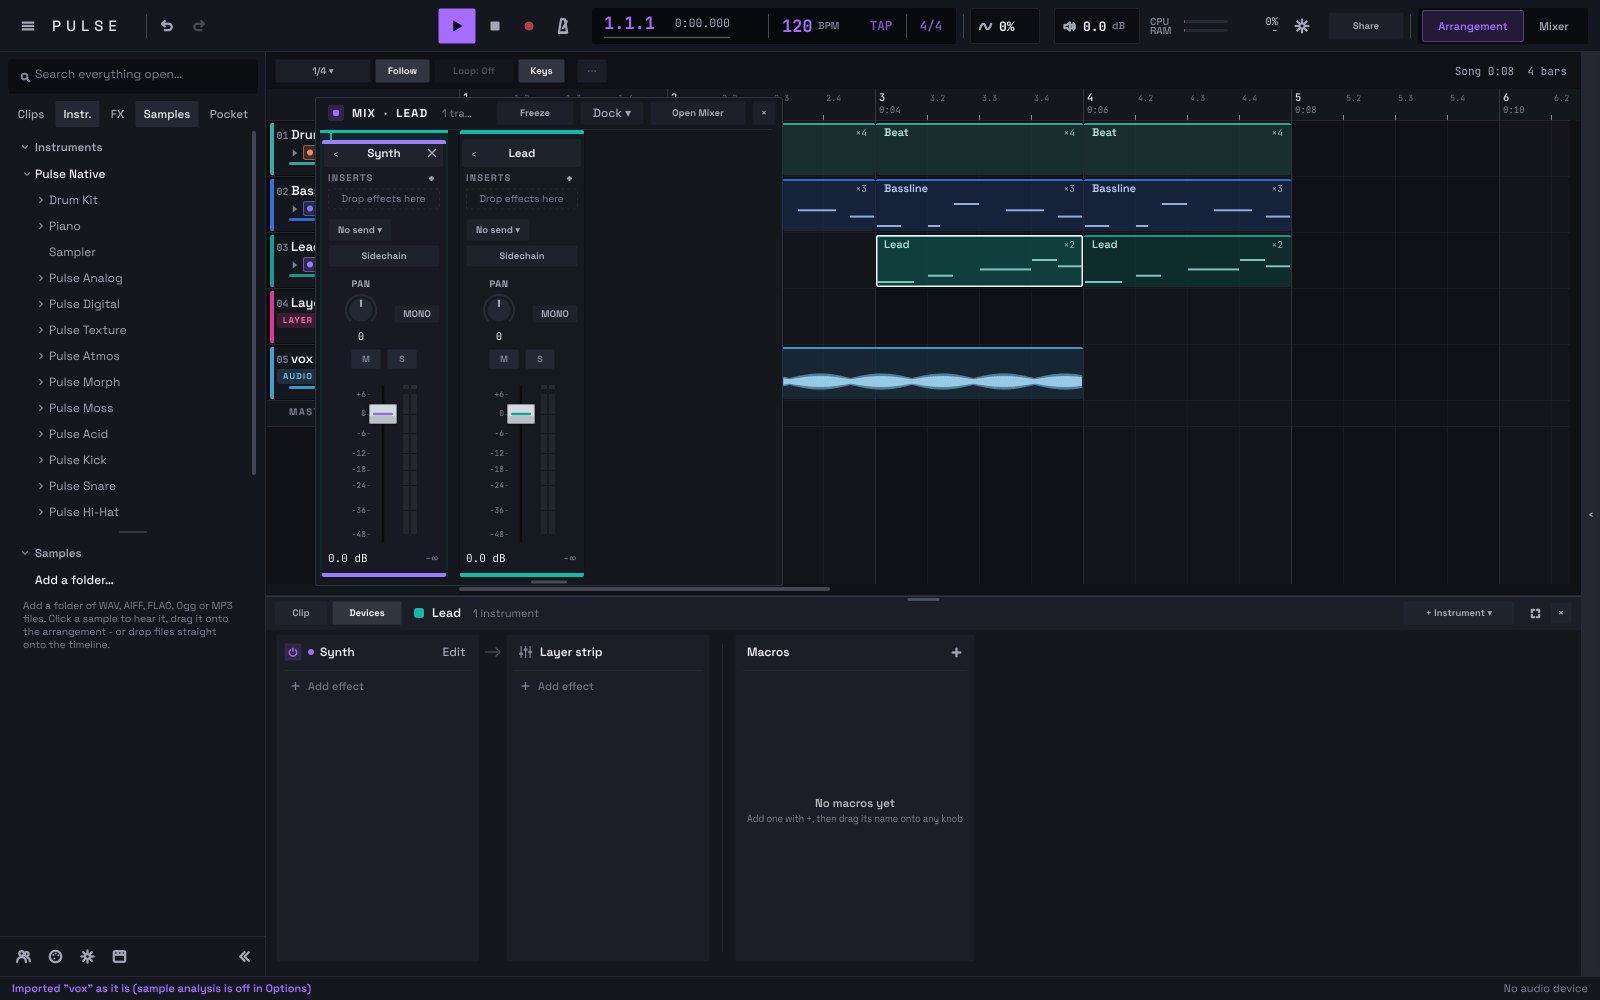
Task: Toggle Follow playhead mode
Action: (x=402, y=71)
